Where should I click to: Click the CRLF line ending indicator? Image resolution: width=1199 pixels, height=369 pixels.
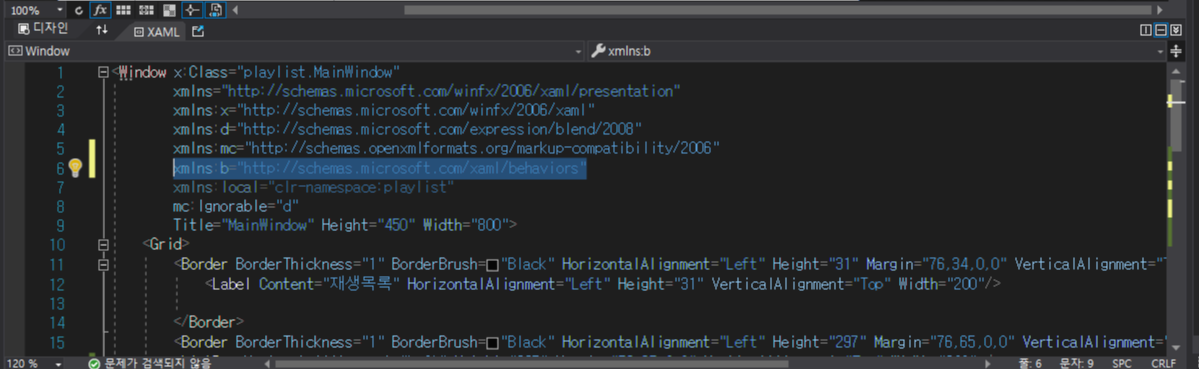tap(1164, 363)
